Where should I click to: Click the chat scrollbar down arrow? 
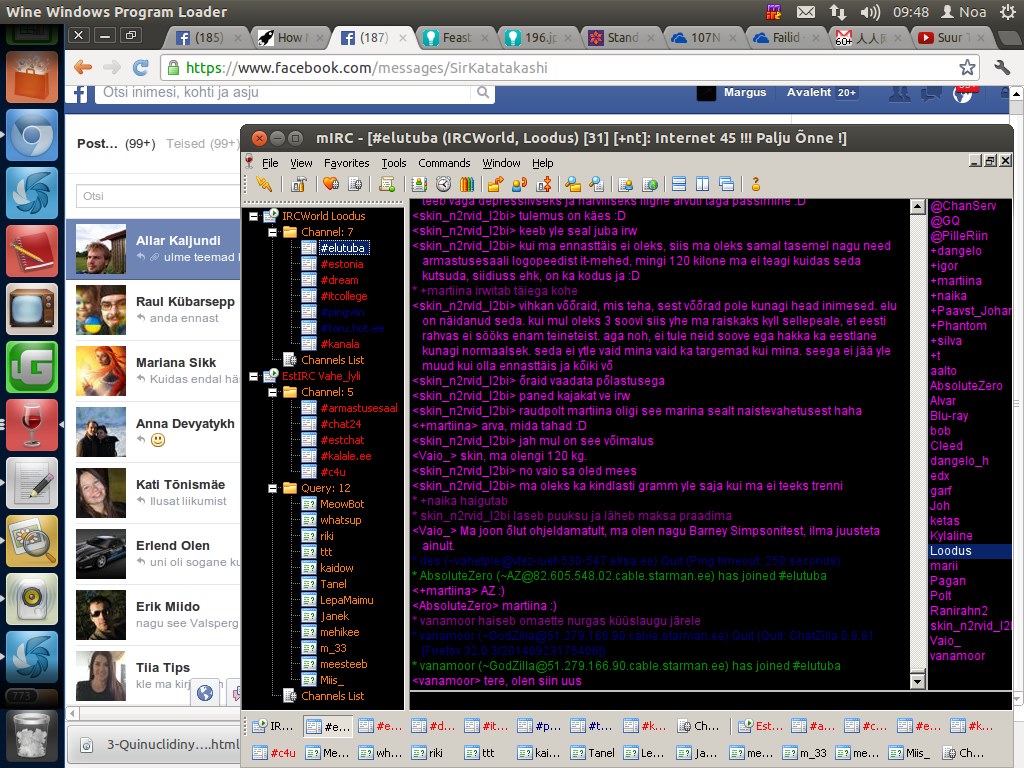coord(918,682)
